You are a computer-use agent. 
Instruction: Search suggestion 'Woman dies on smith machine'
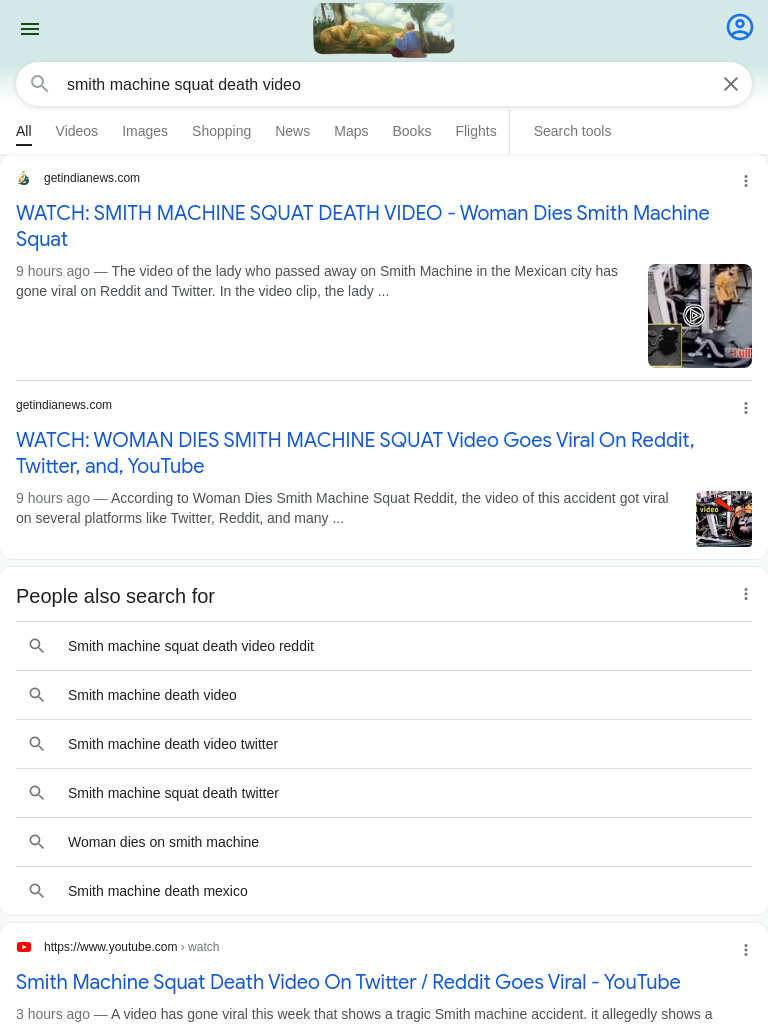click(384, 842)
